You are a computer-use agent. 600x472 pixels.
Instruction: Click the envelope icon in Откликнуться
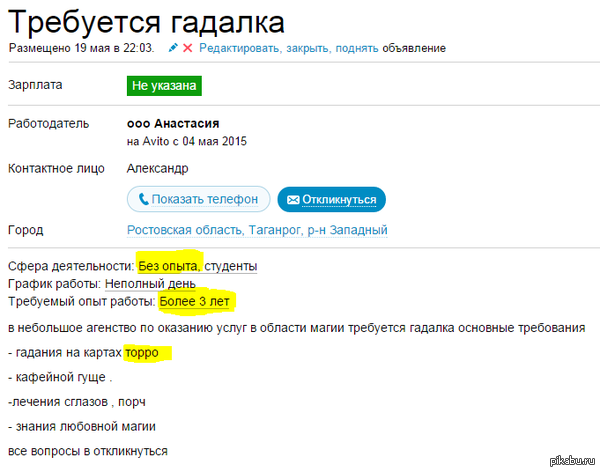[293, 200]
